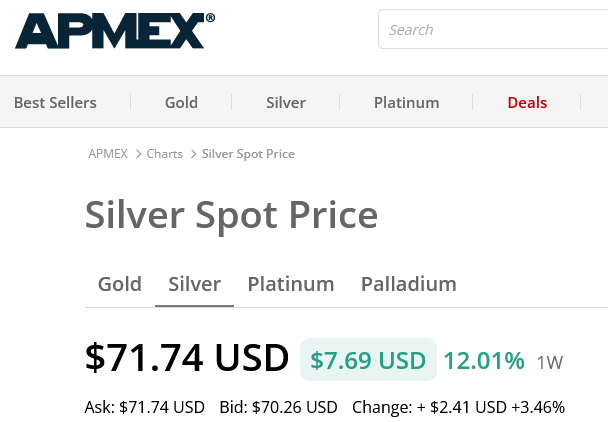This screenshot has height=422, width=608.
Task: Click the green $7.69 USD change badge
Action: tap(368, 360)
